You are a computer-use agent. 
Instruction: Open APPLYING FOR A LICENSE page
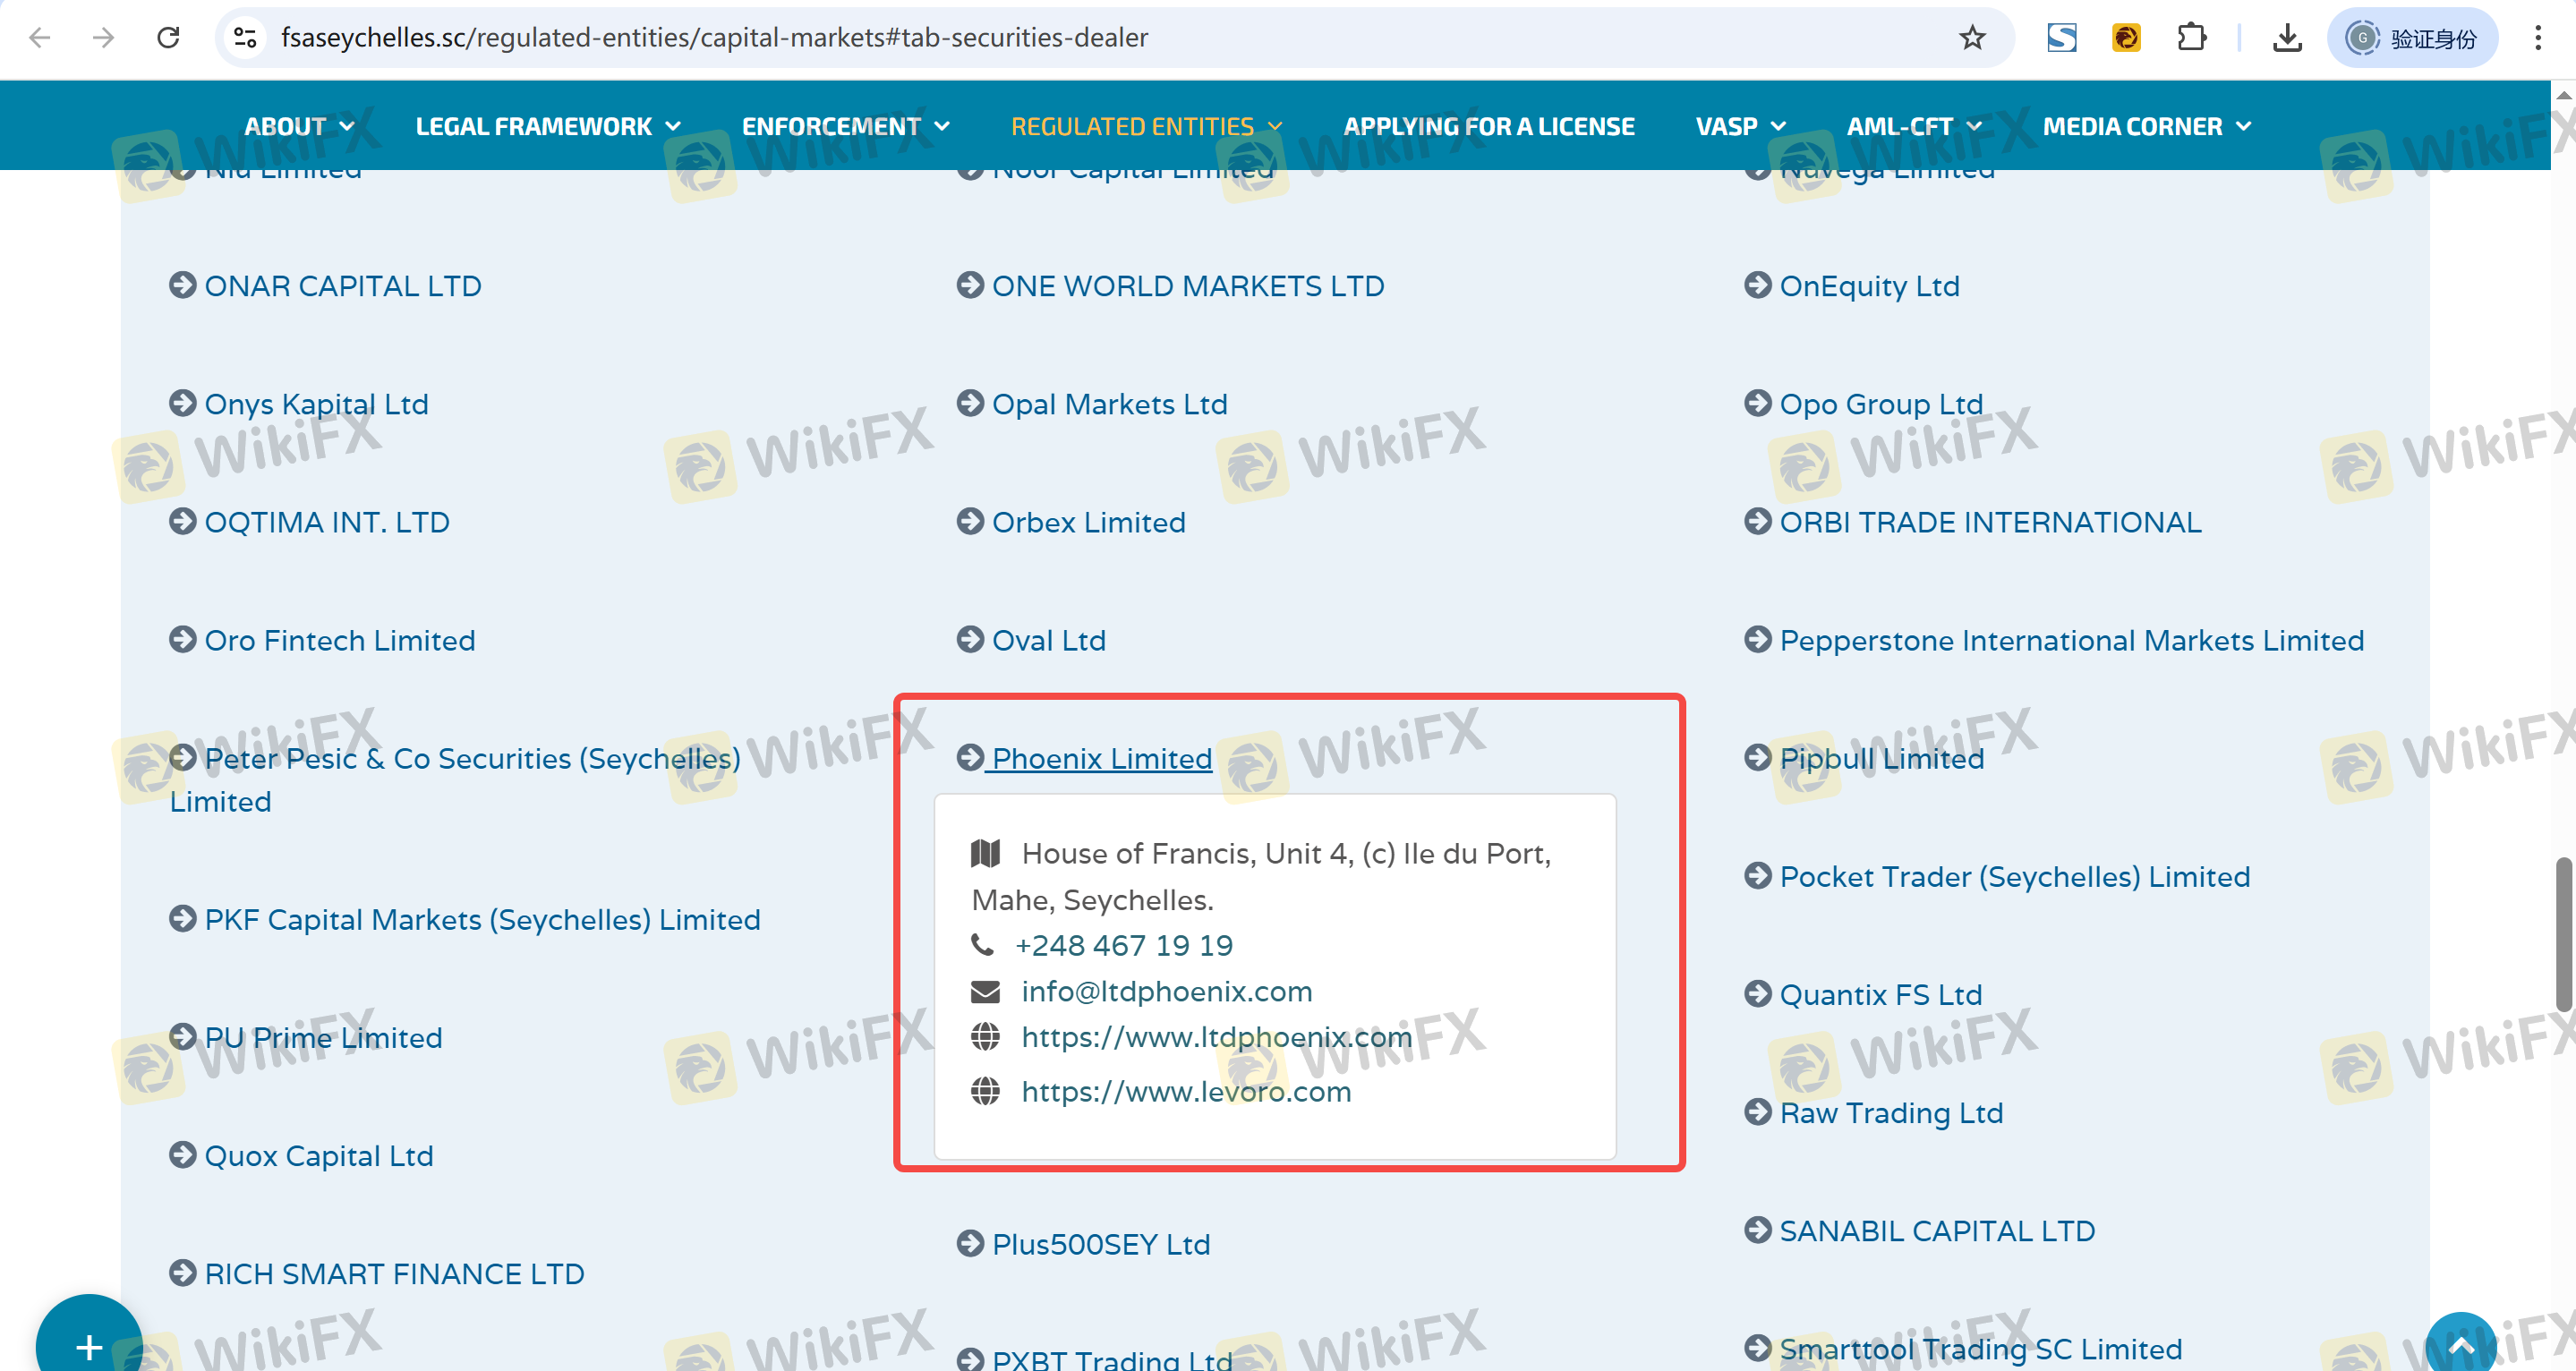point(1488,127)
